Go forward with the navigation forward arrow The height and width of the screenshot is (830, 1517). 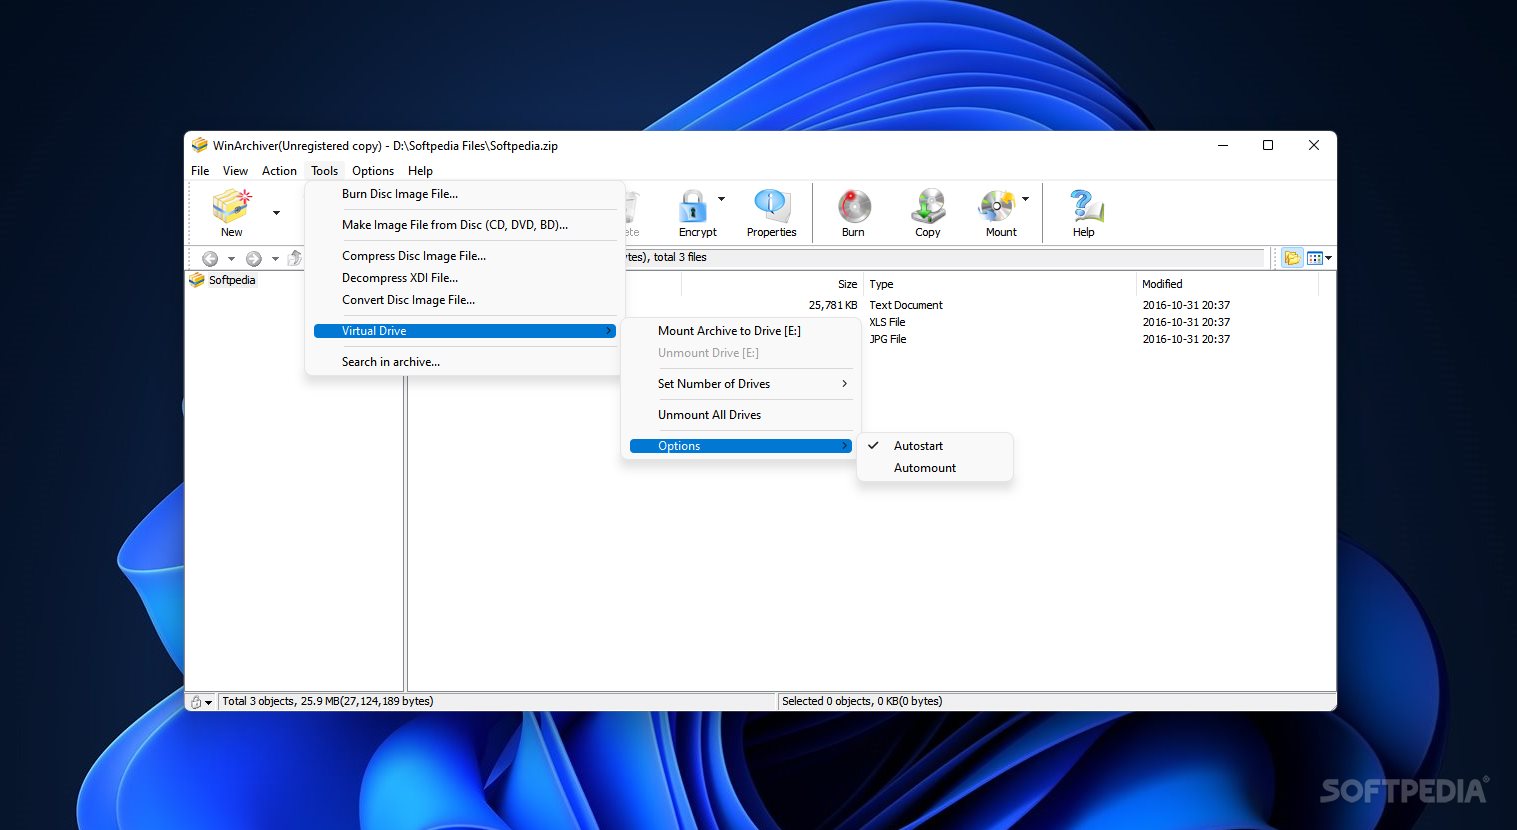[x=254, y=258]
